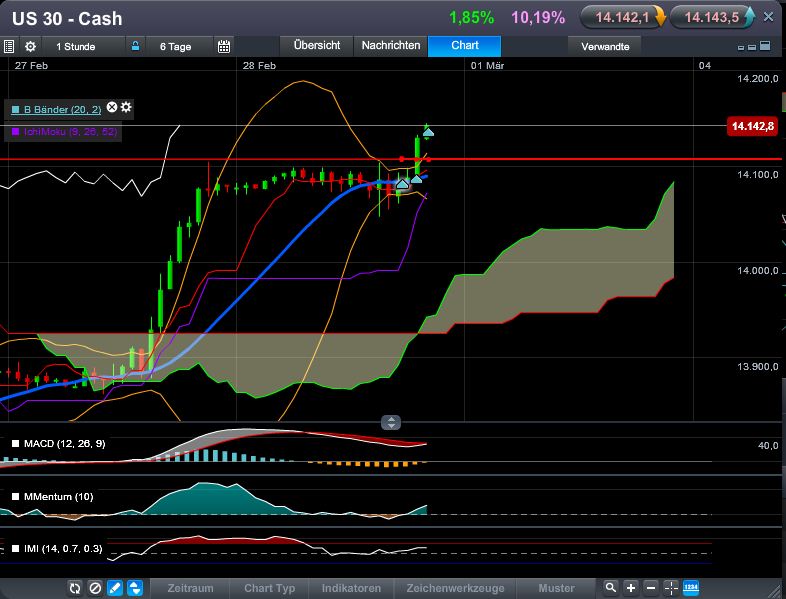Select the Chart tab
786x599 pixels.
(465, 45)
